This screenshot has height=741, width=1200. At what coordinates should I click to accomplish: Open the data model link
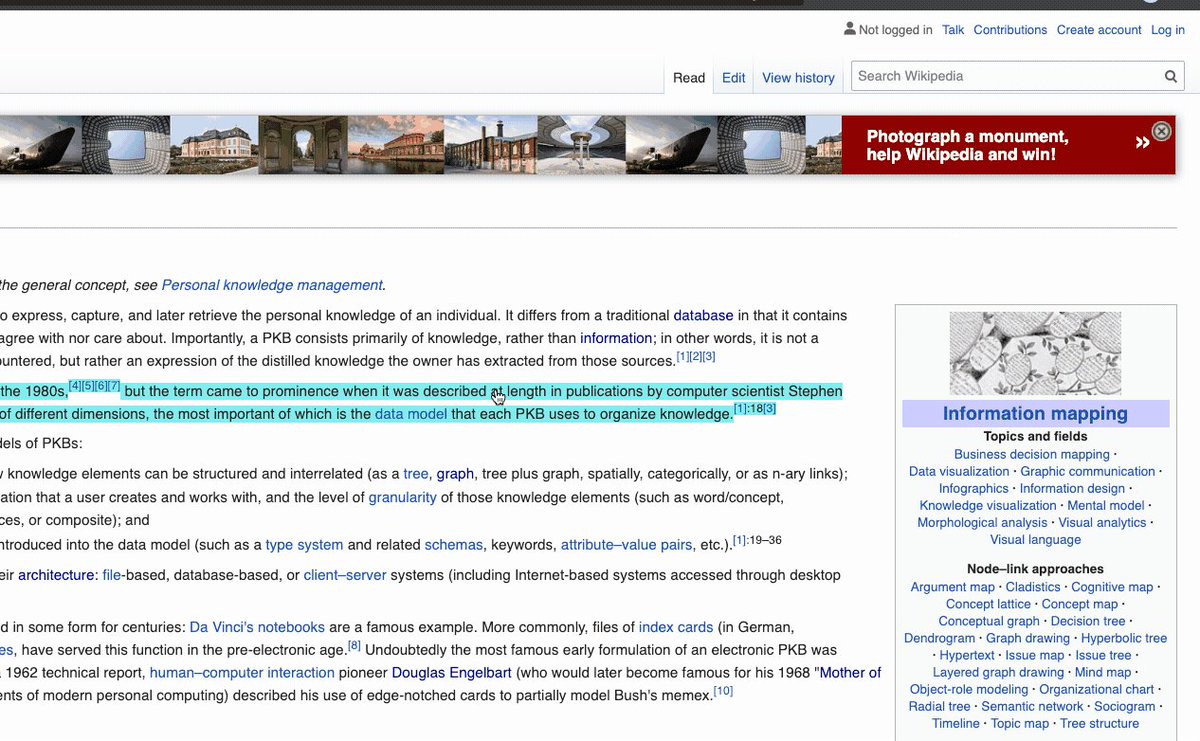[x=411, y=413]
